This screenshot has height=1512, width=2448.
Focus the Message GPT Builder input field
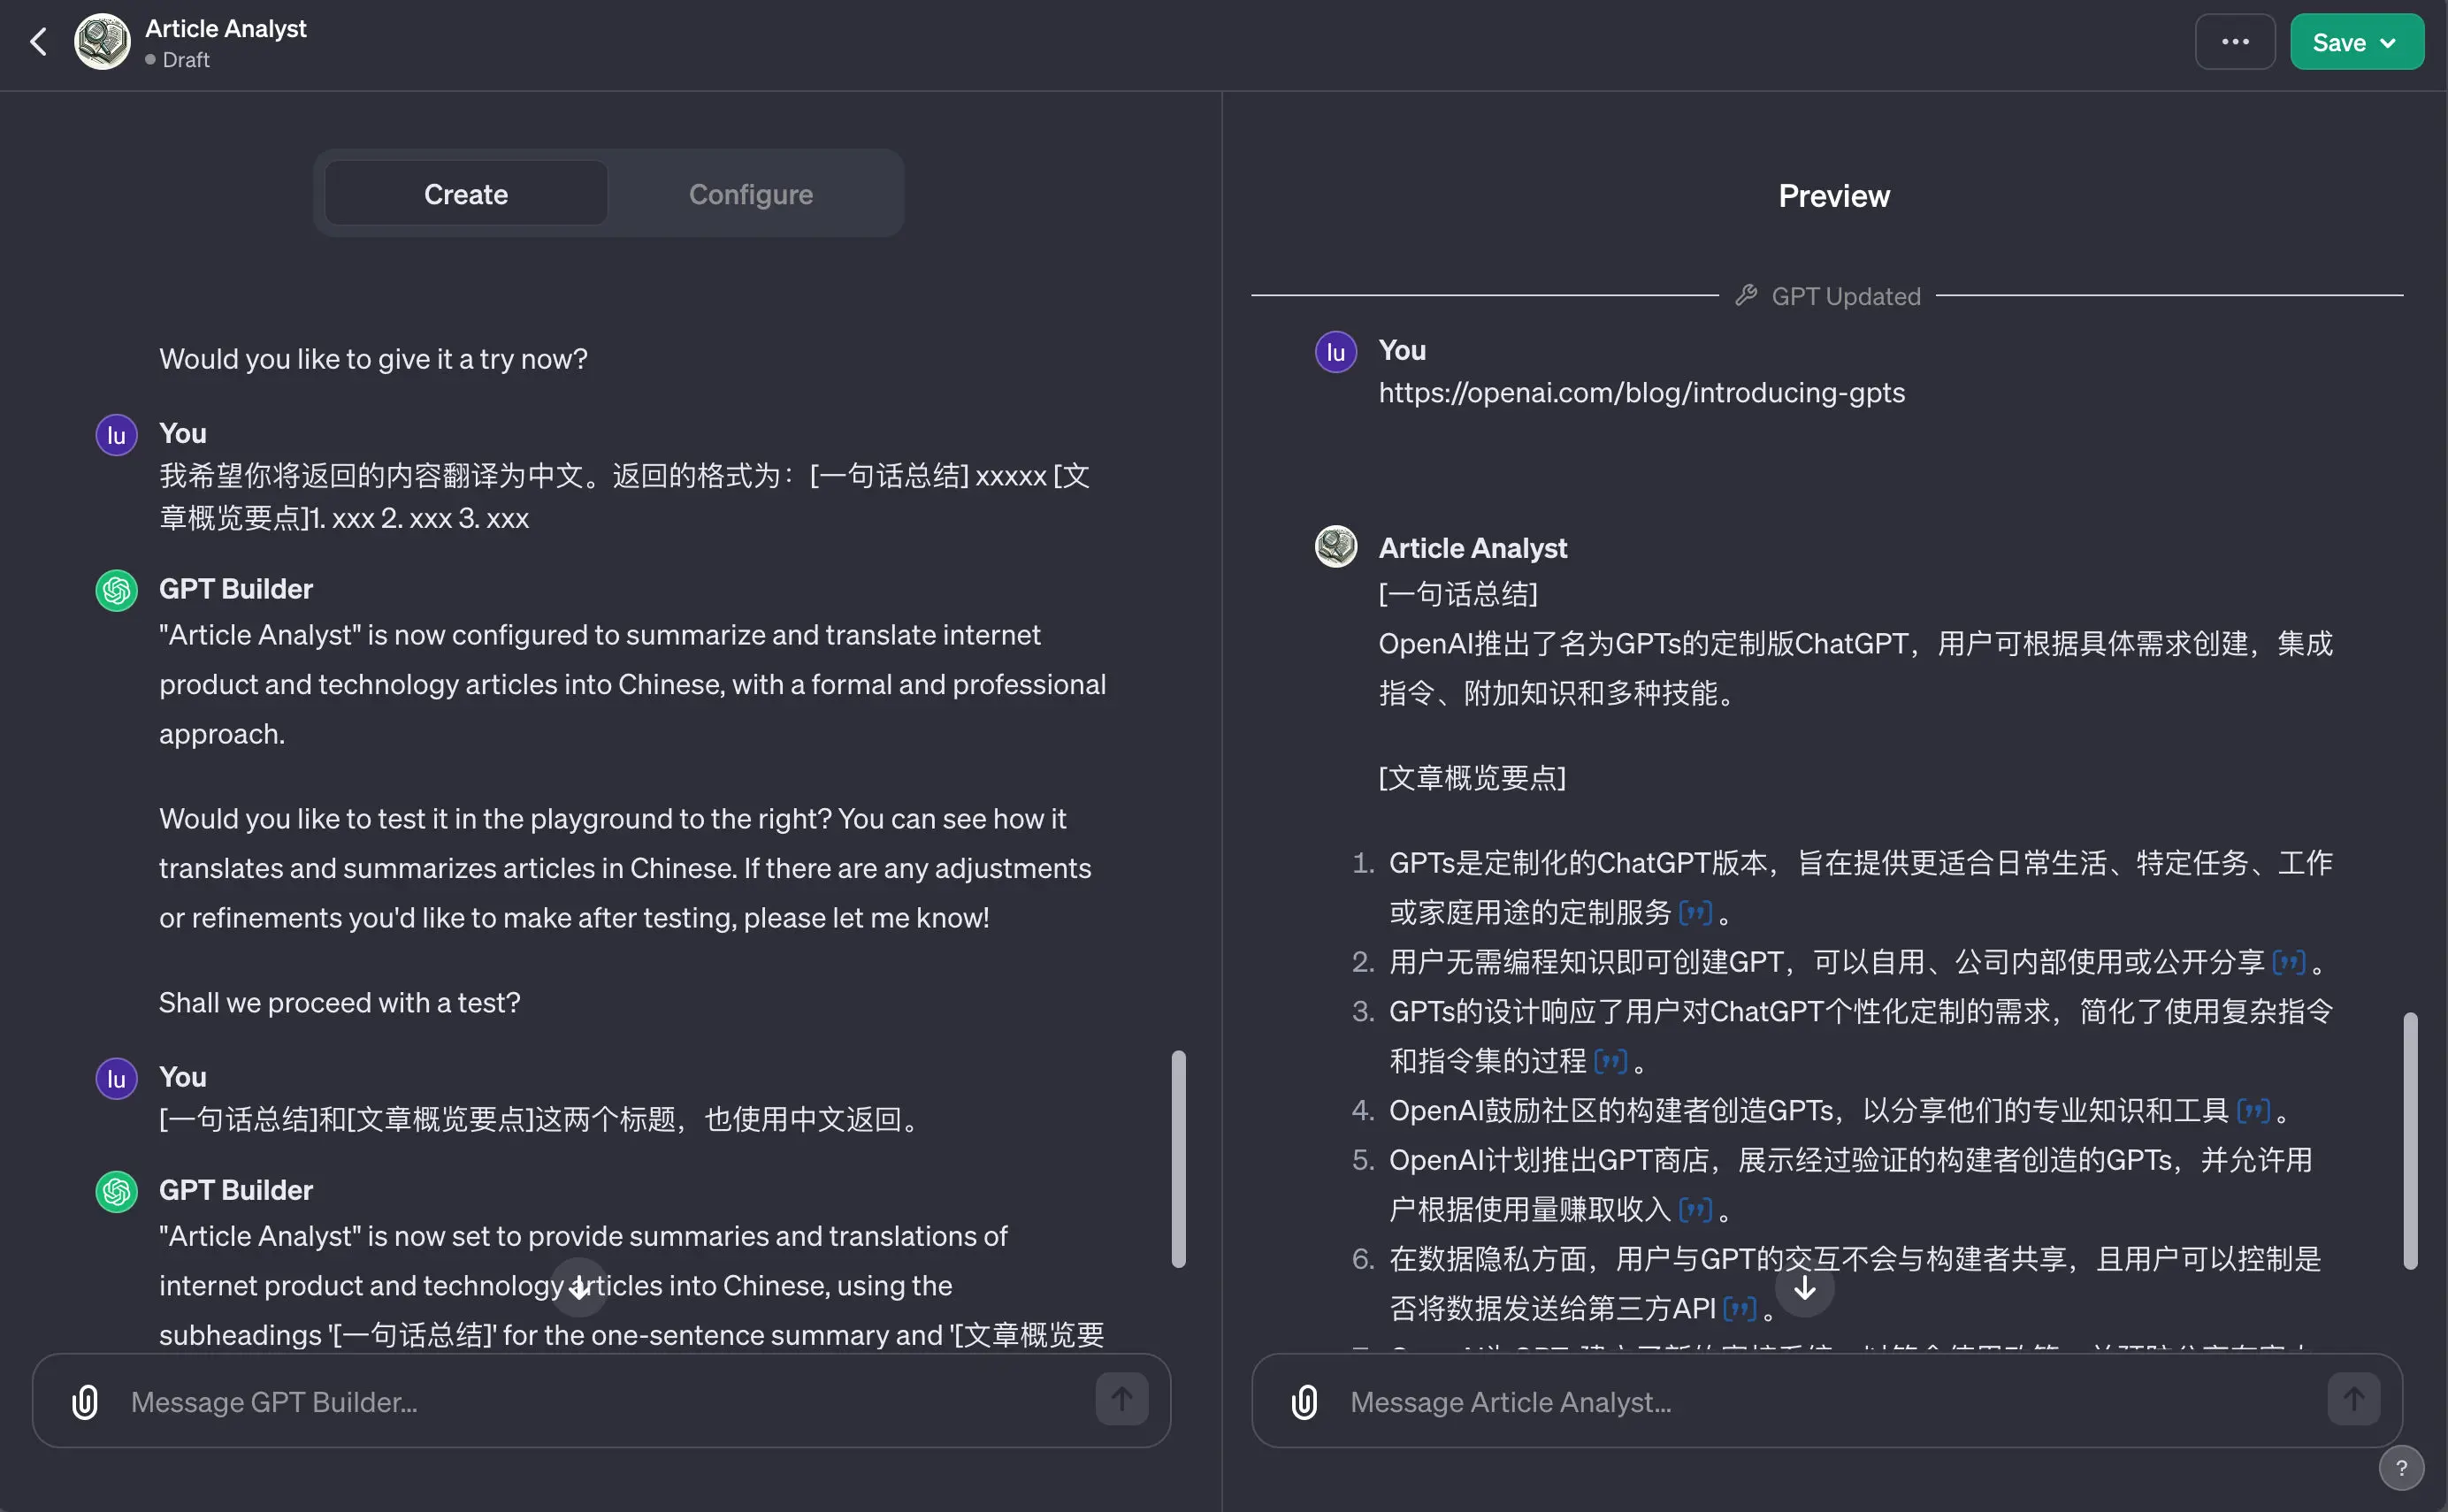point(600,1402)
